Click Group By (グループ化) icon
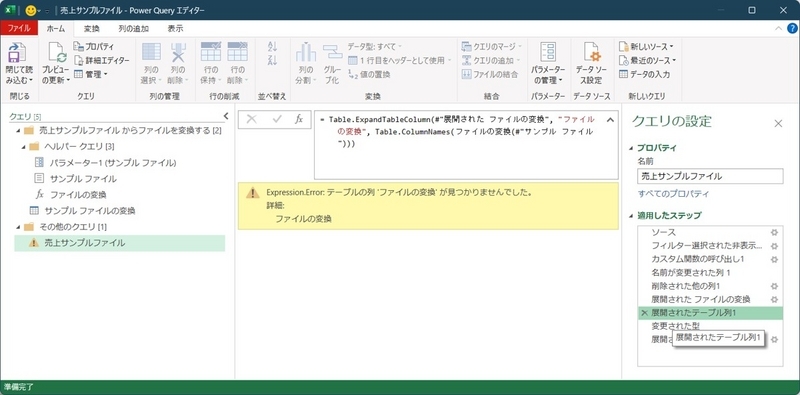Screen dimensions: 800x395 pos(332,52)
